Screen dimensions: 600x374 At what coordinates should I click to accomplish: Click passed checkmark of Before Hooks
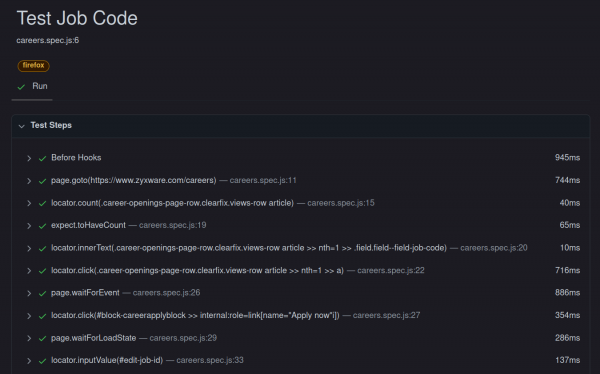click(x=42, y=158)
